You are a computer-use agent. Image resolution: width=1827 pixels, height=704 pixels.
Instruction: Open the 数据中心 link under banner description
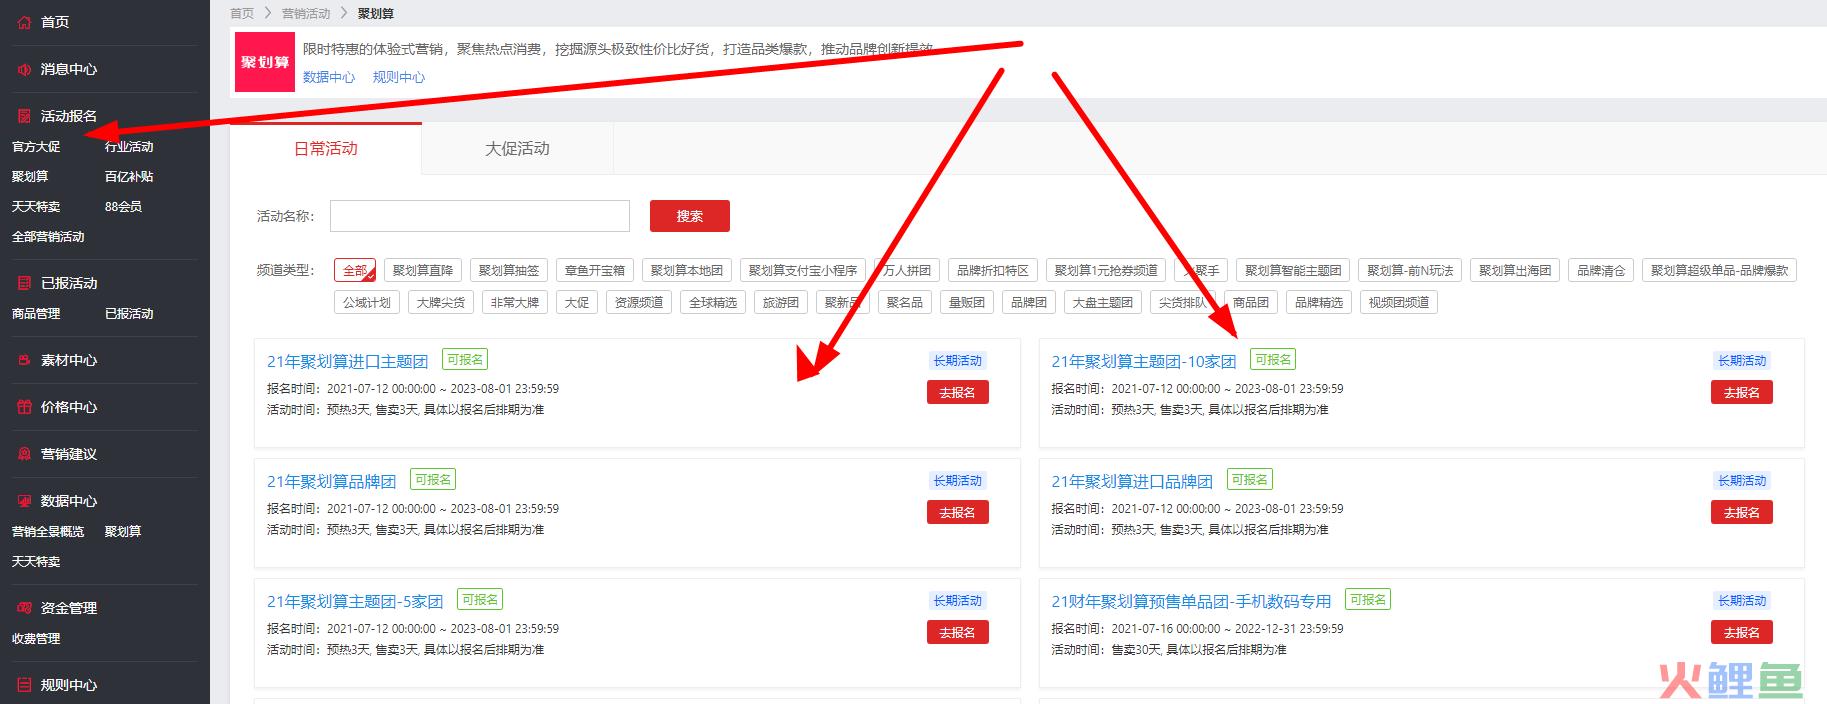(329, 77)
